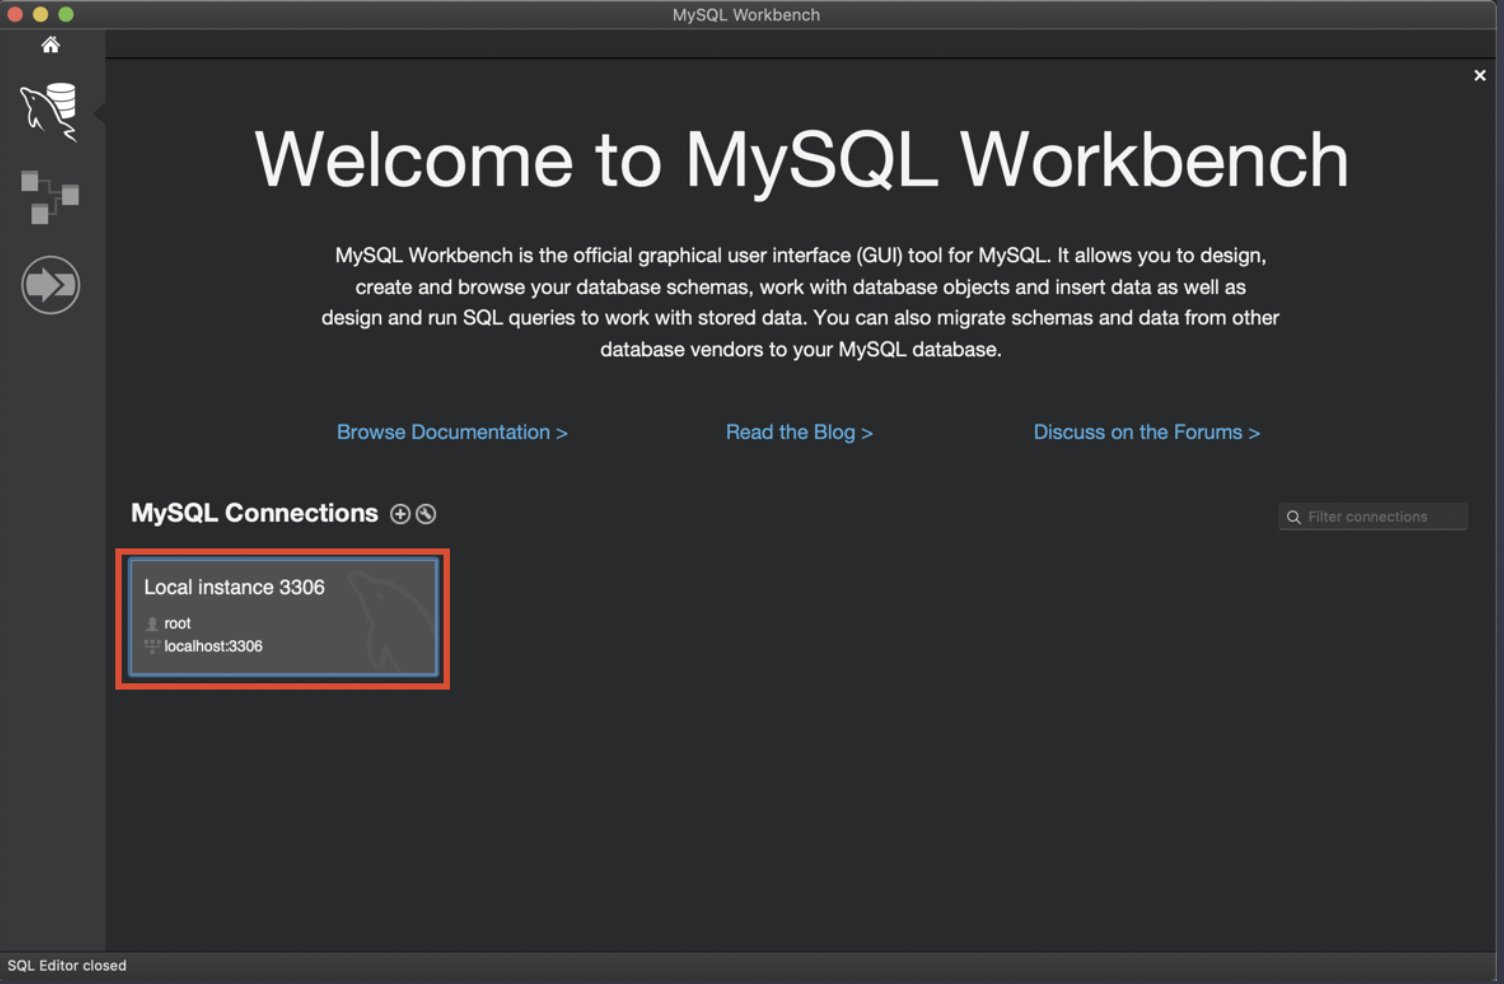The width and height of the screenshot is (1504, 984).
Task: Select the MySQL connections dolphin sidebar icon
Action: click(49, 112)
